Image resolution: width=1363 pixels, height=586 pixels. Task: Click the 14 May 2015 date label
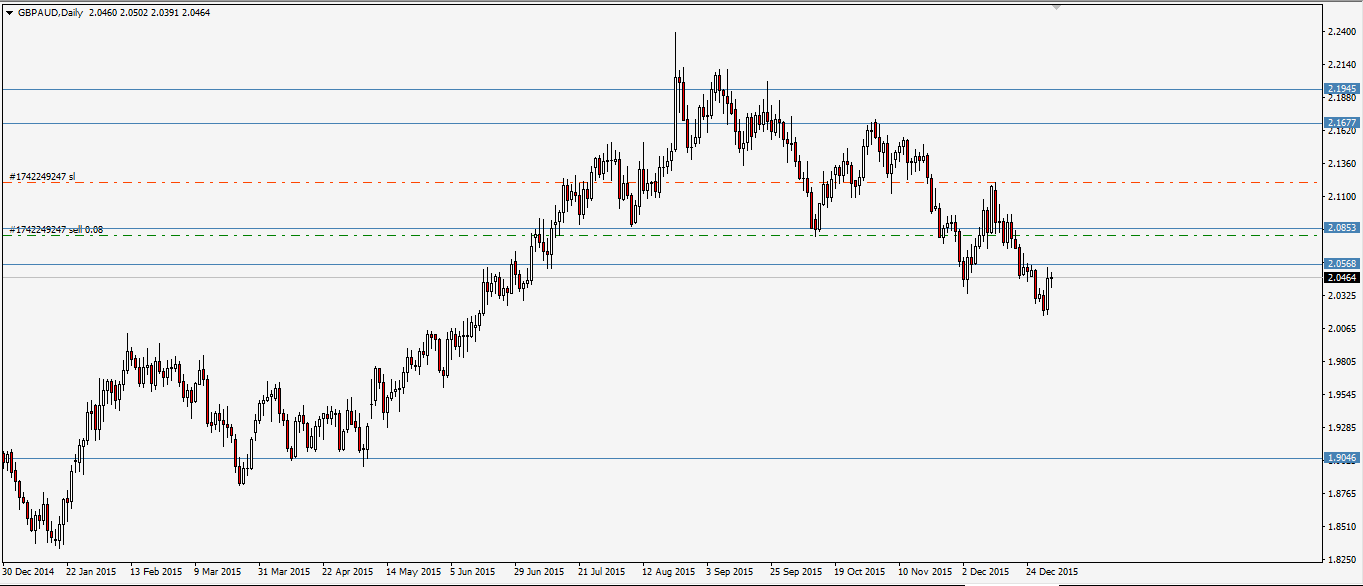[413, 572]
